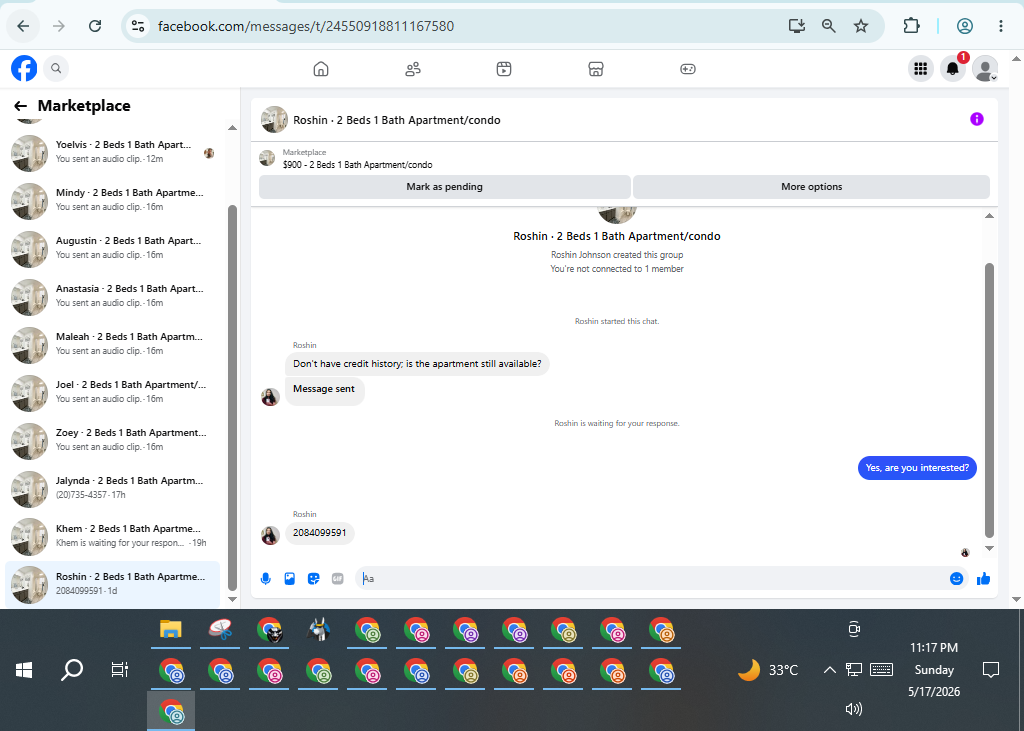
Task: Click the 2084099591 message bubble
Action: click(x=319, y=532)
